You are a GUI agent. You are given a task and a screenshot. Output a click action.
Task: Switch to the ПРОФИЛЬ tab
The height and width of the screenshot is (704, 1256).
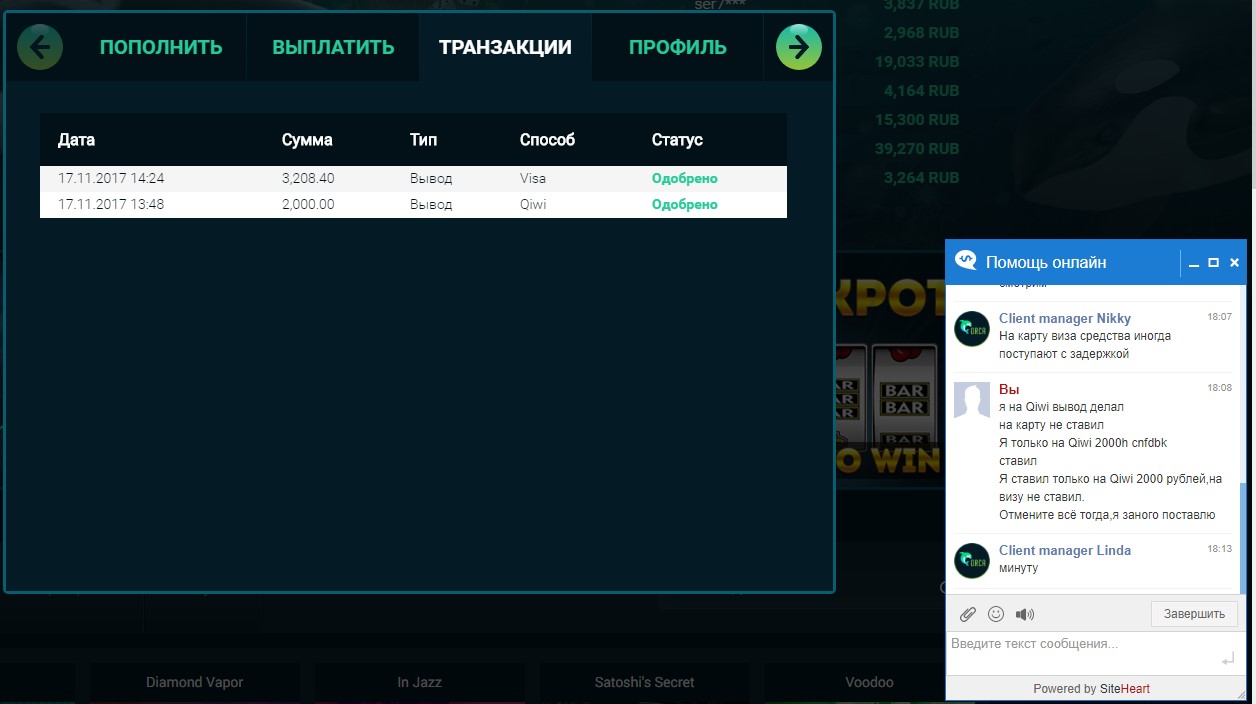point(678,47)
